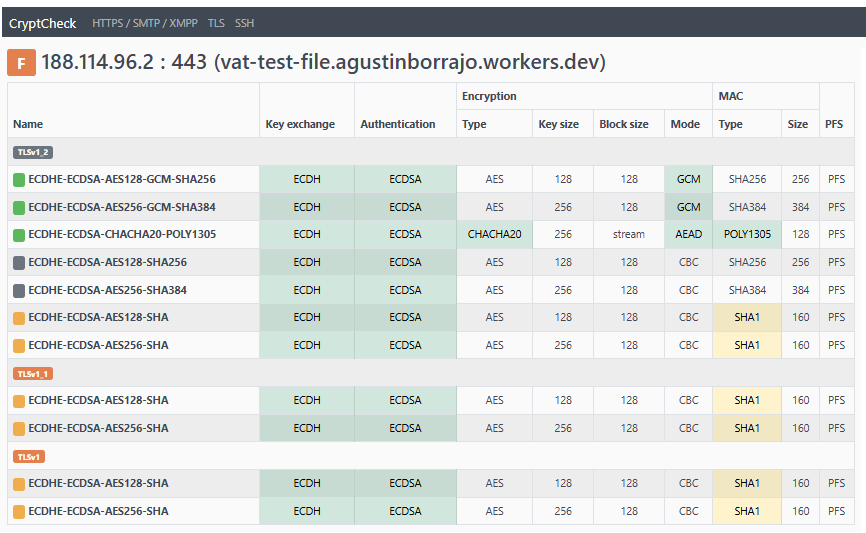Click the gray indicator beside ECDHE-ECDSA-AES256-SHA384

[x=19, y=290]
